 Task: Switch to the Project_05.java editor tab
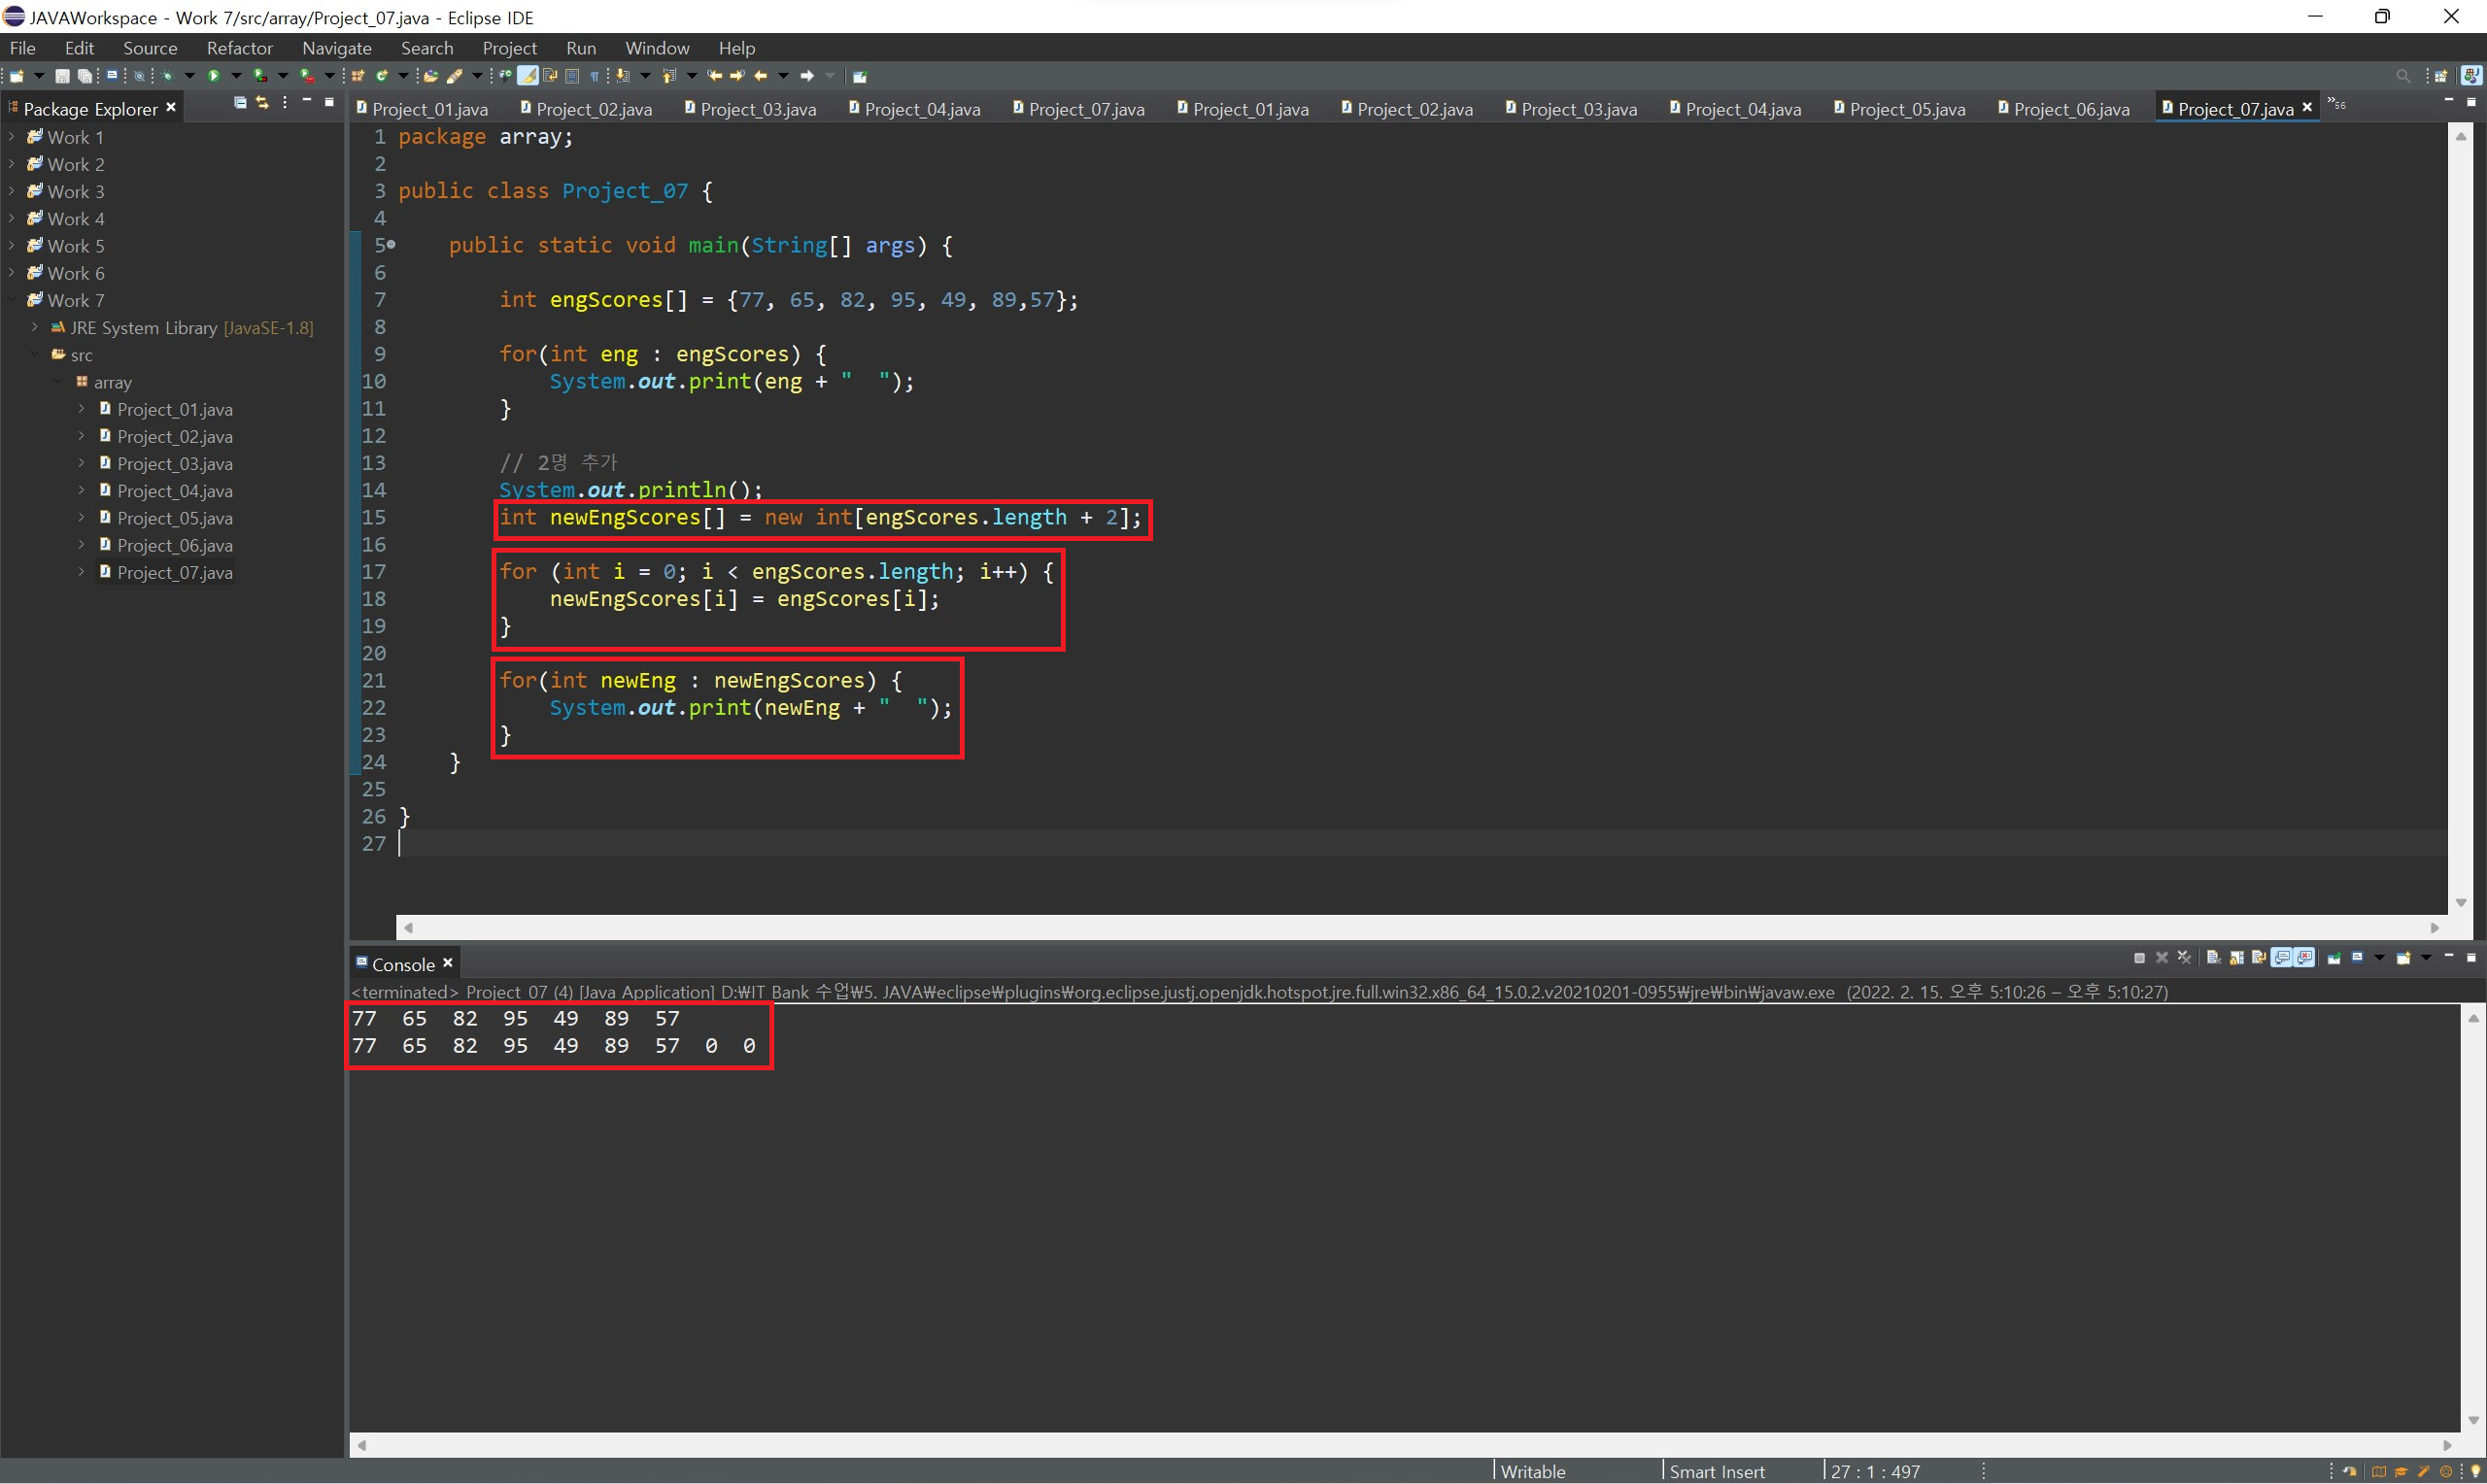tap(1906, 109)
